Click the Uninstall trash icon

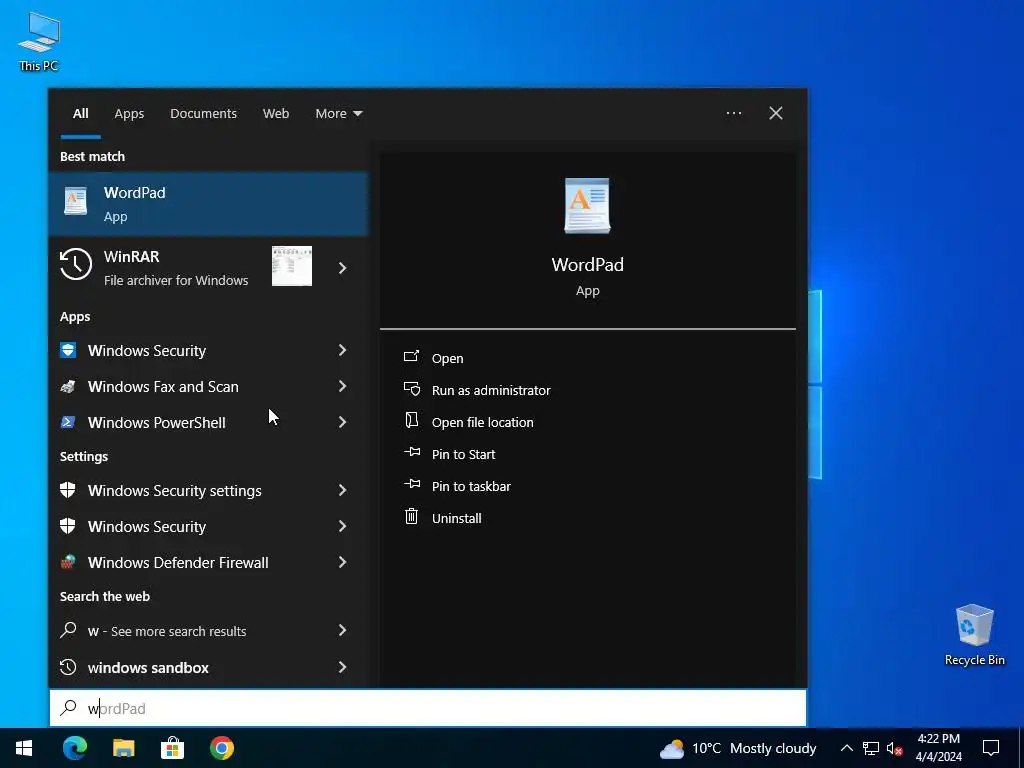point(411,517)
